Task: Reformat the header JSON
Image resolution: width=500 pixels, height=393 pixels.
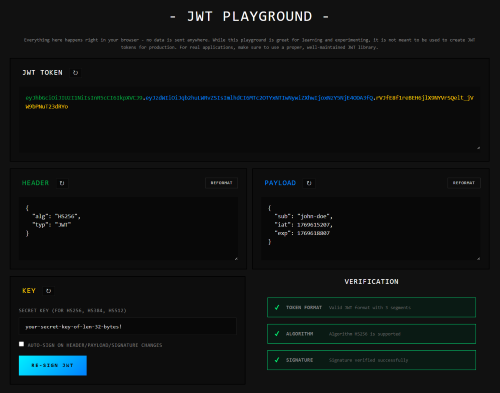Action: [x=221, y=183]
